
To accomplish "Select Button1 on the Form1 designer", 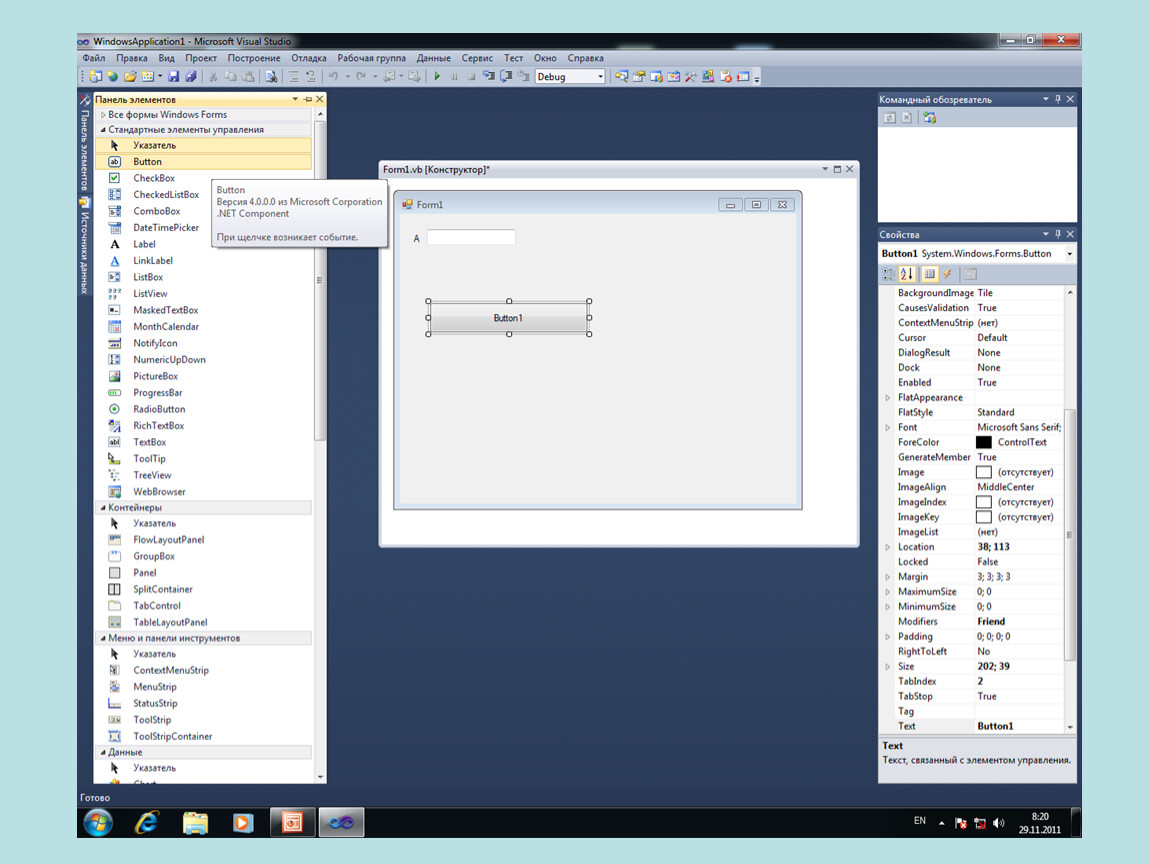I will (x=508, y=318).
